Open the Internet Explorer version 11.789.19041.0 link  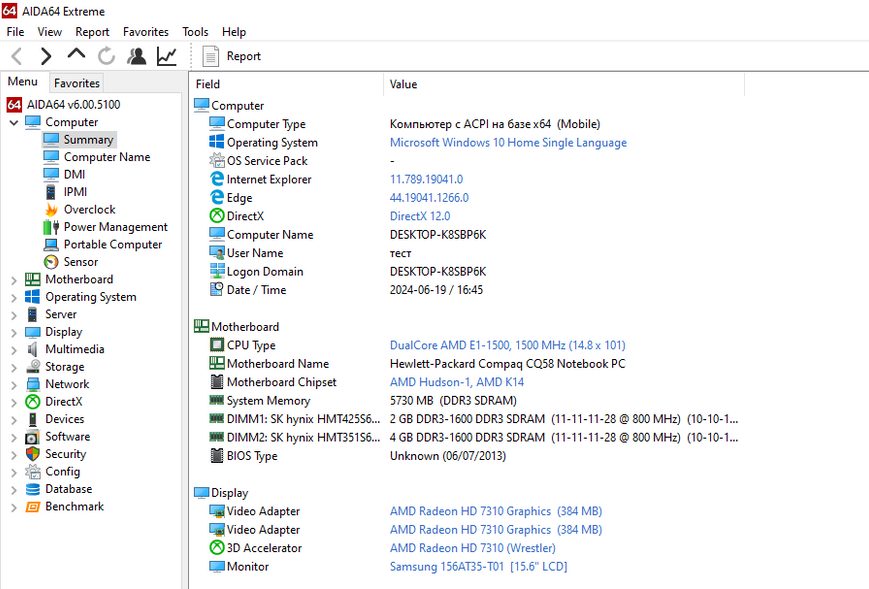[x=426, y=180]
